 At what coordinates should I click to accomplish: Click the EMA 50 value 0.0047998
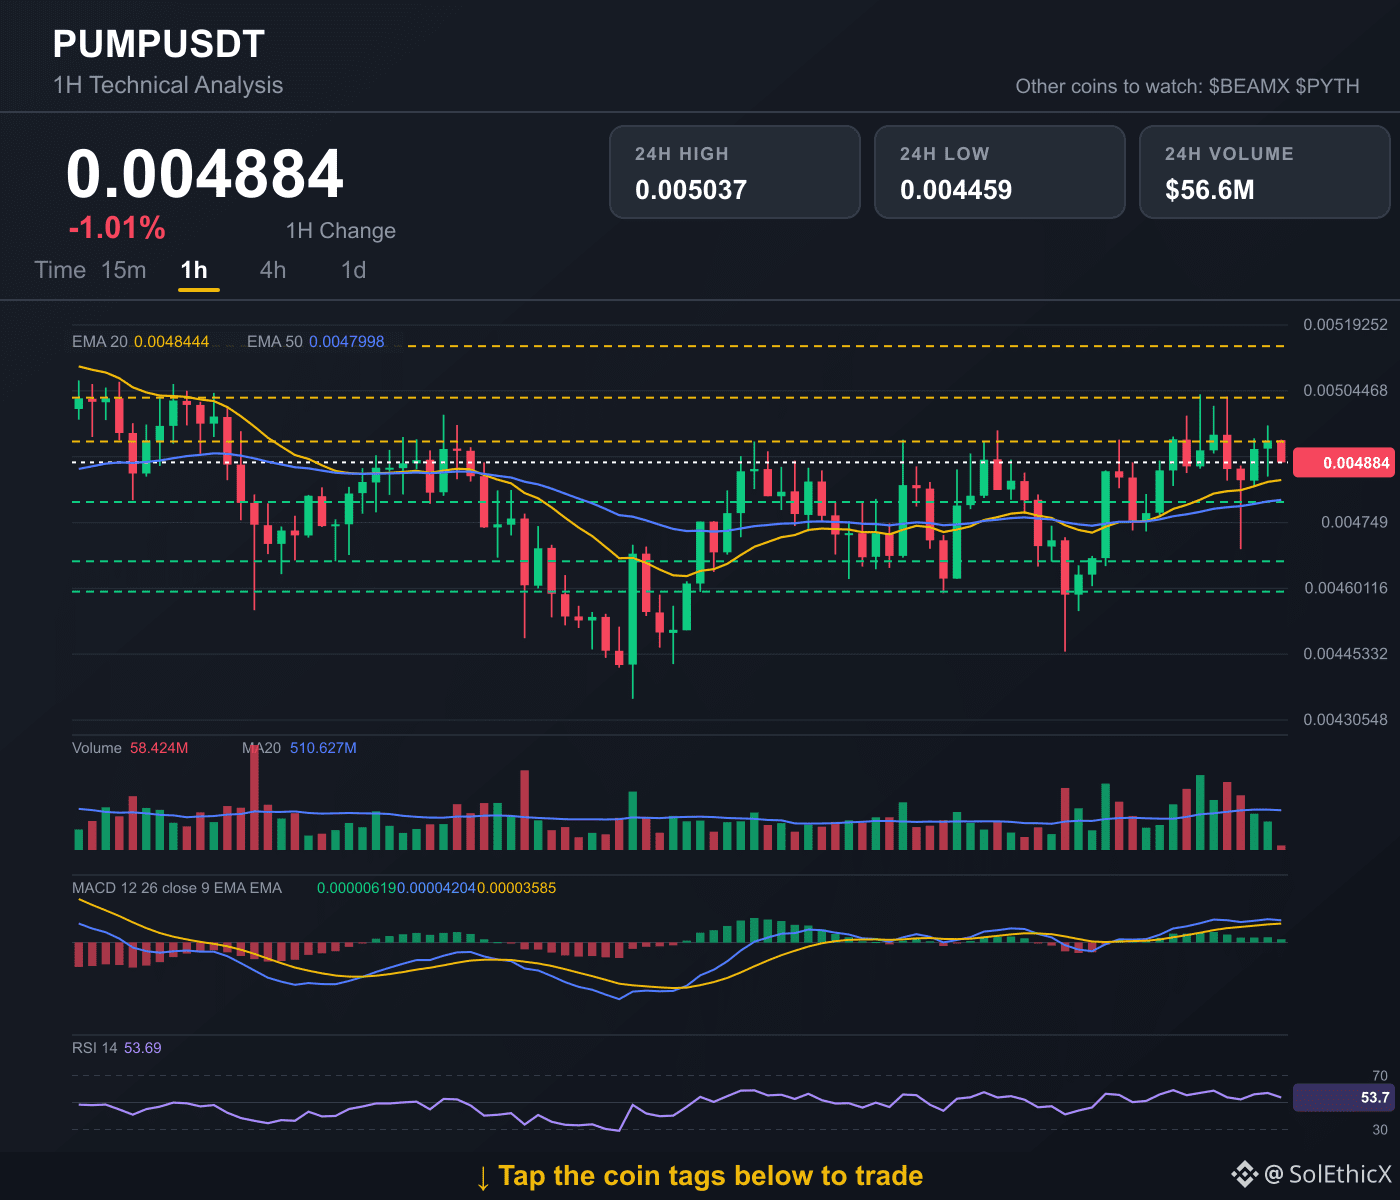click(x=347, y=342)
